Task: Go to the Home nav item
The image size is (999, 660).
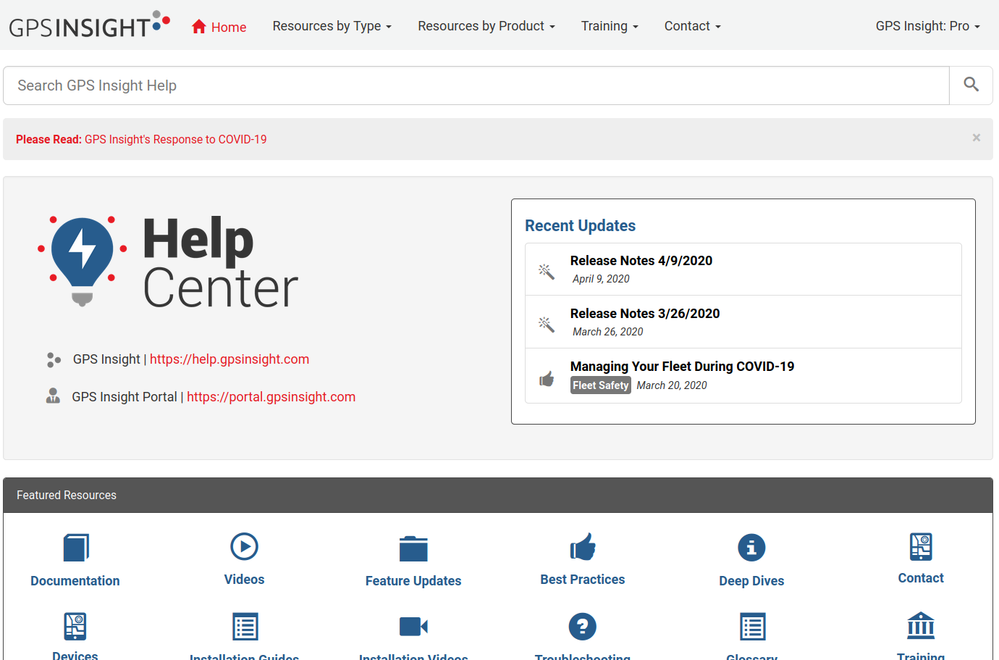Action: pos(219,27)
